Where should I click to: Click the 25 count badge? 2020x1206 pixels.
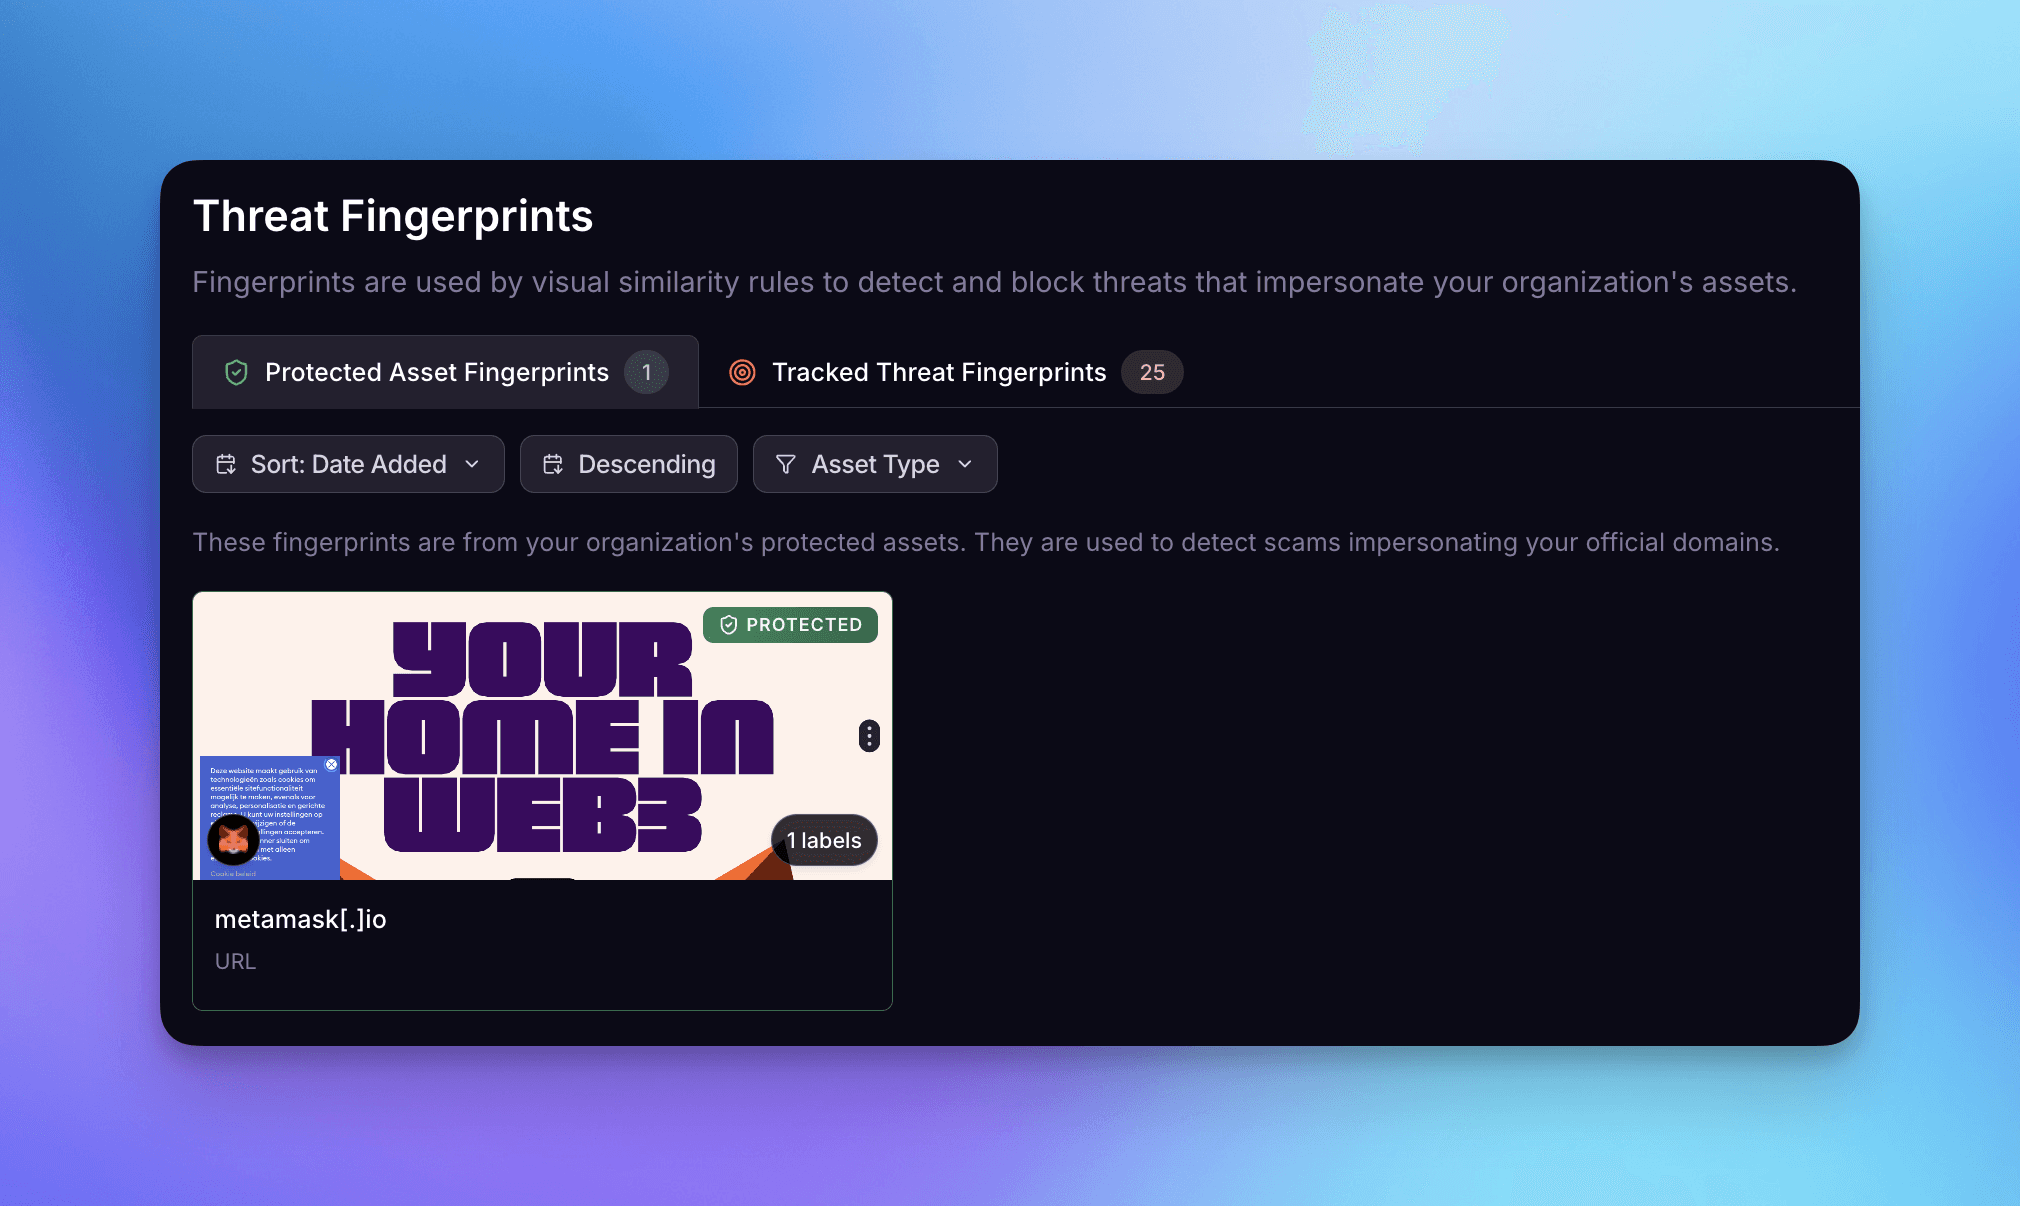[1152, 373]
